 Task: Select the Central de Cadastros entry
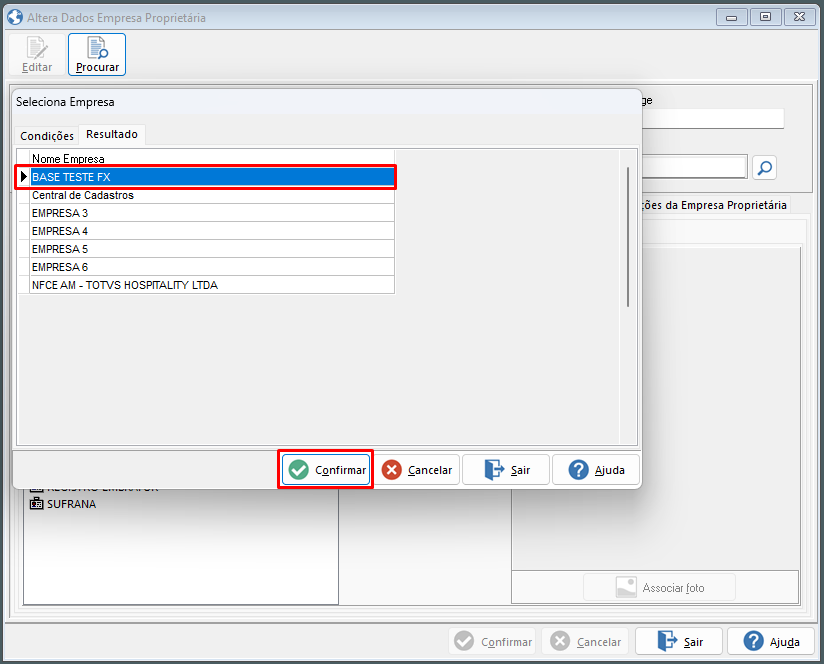(x=80, y=195)
